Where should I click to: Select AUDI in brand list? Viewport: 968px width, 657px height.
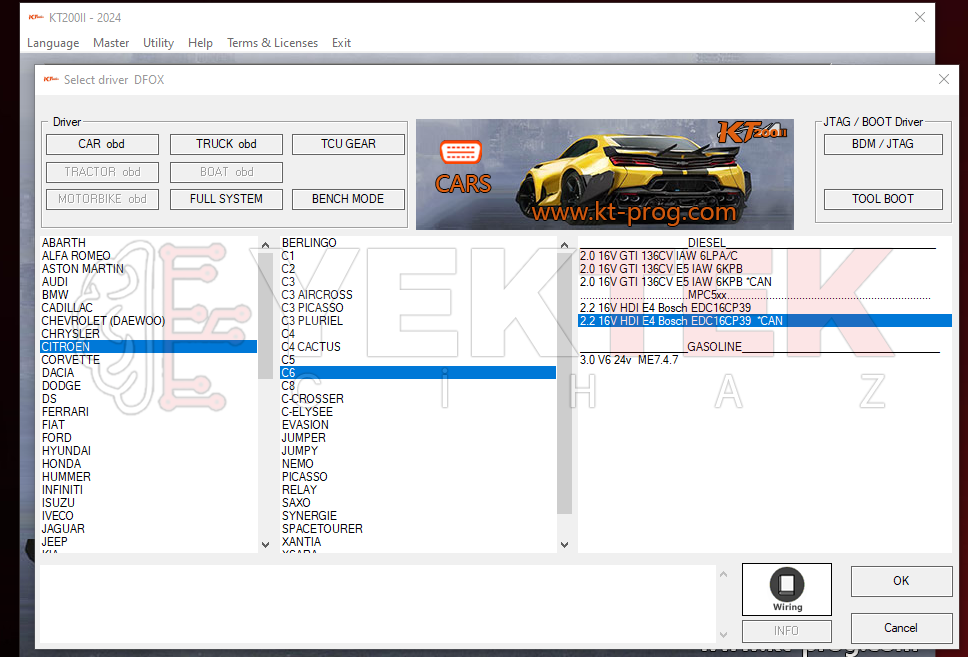point(148,282)
